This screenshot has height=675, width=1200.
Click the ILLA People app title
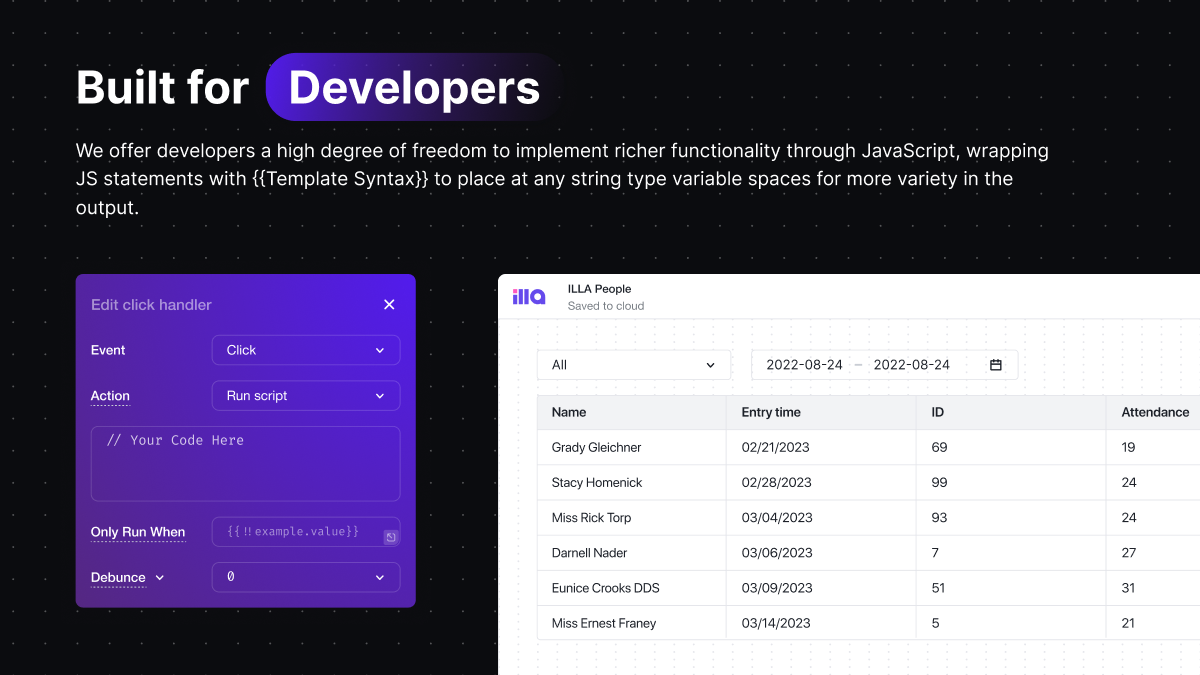click(599, 289)
